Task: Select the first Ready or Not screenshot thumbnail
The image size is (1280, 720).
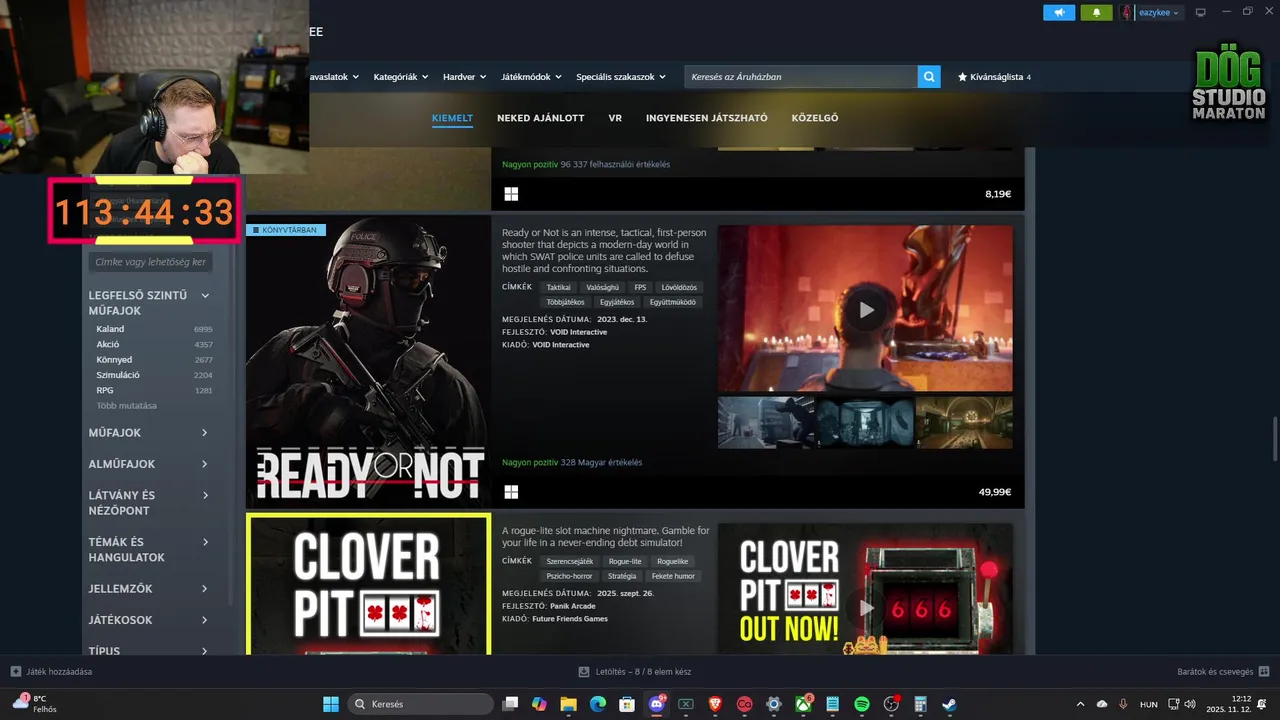Action: tap(766, 422)
